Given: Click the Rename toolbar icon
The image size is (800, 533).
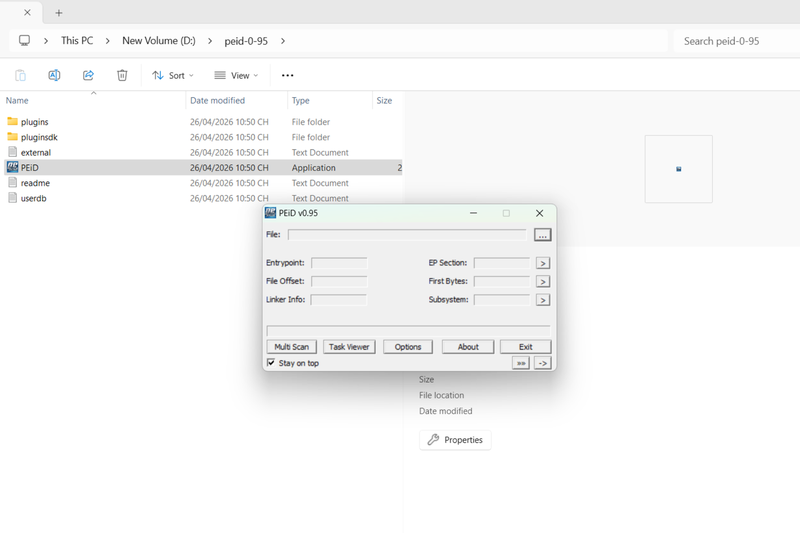Looking at the screenshot, I should pyautogui.click(x=54, y=75).
